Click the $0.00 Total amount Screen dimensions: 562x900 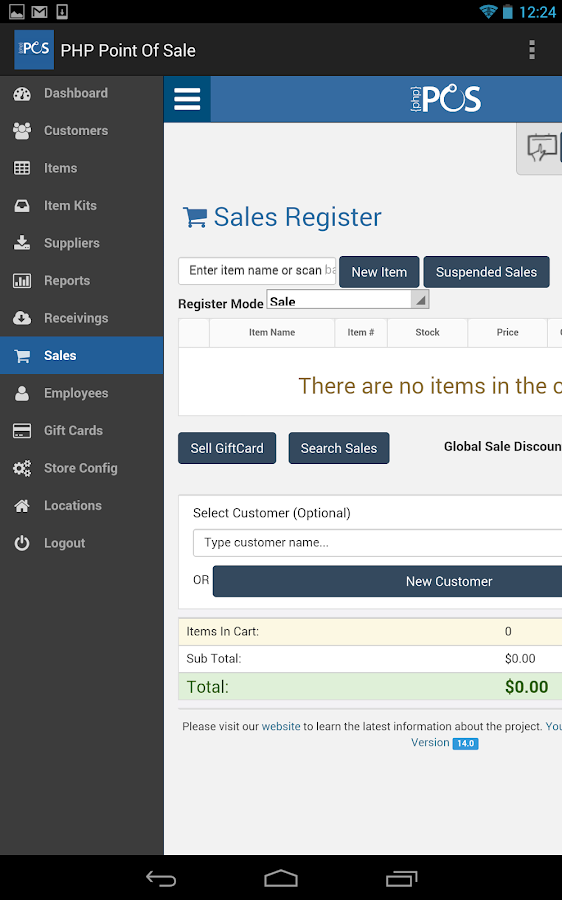point(526,687)
